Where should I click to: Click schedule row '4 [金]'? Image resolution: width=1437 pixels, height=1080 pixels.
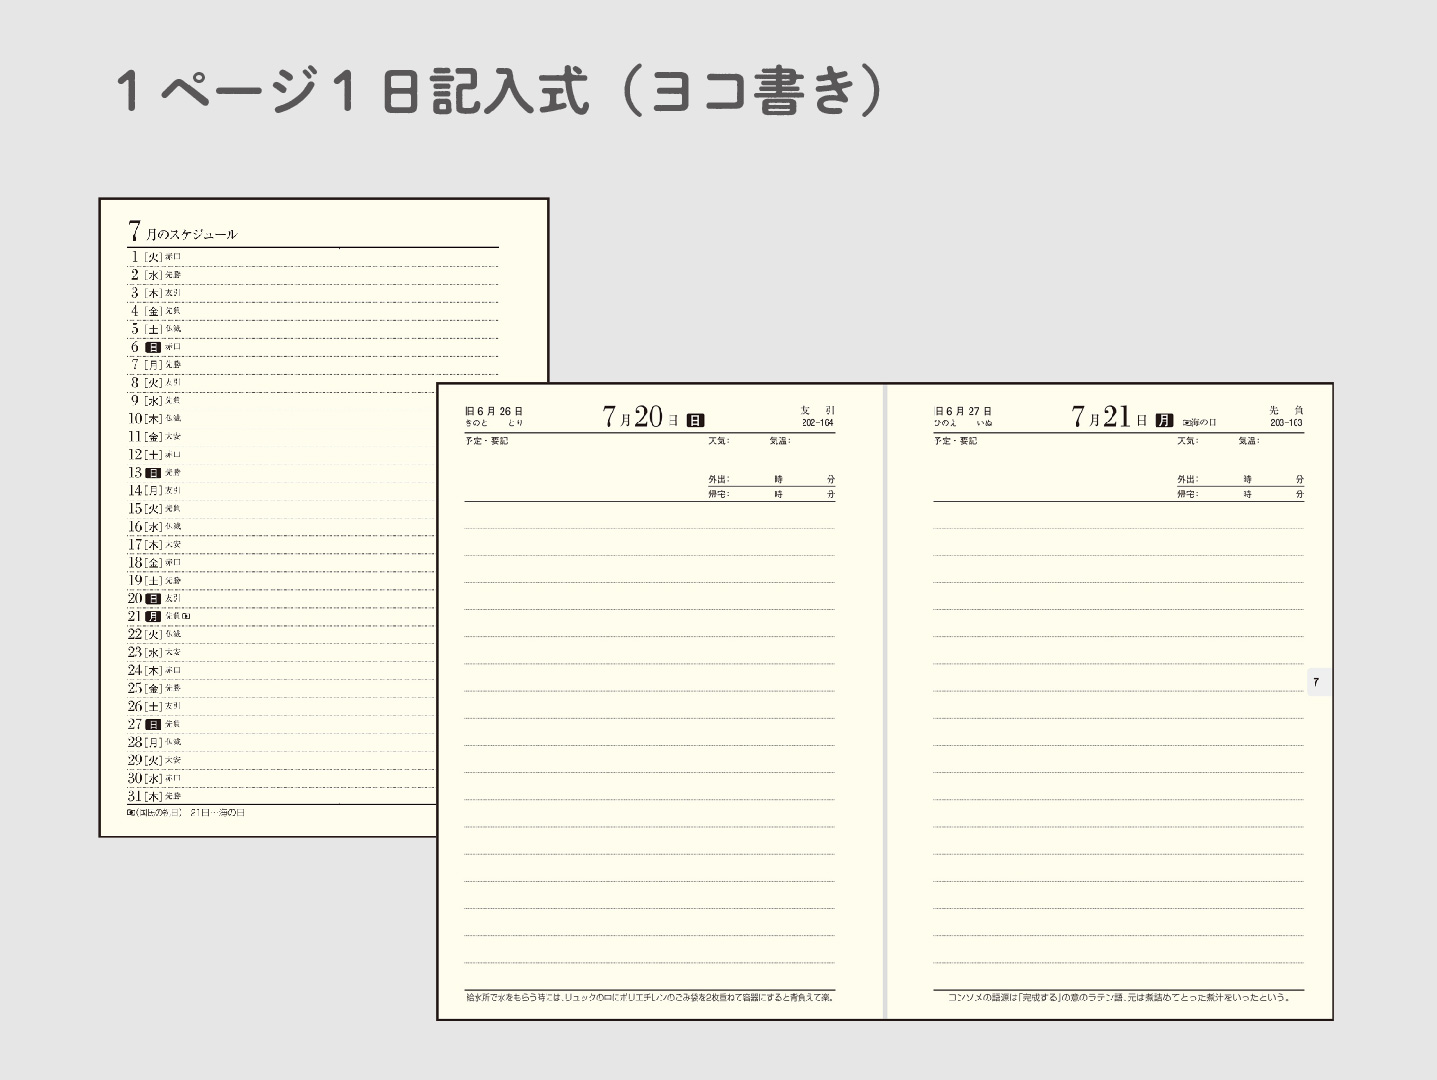[313, 311]
